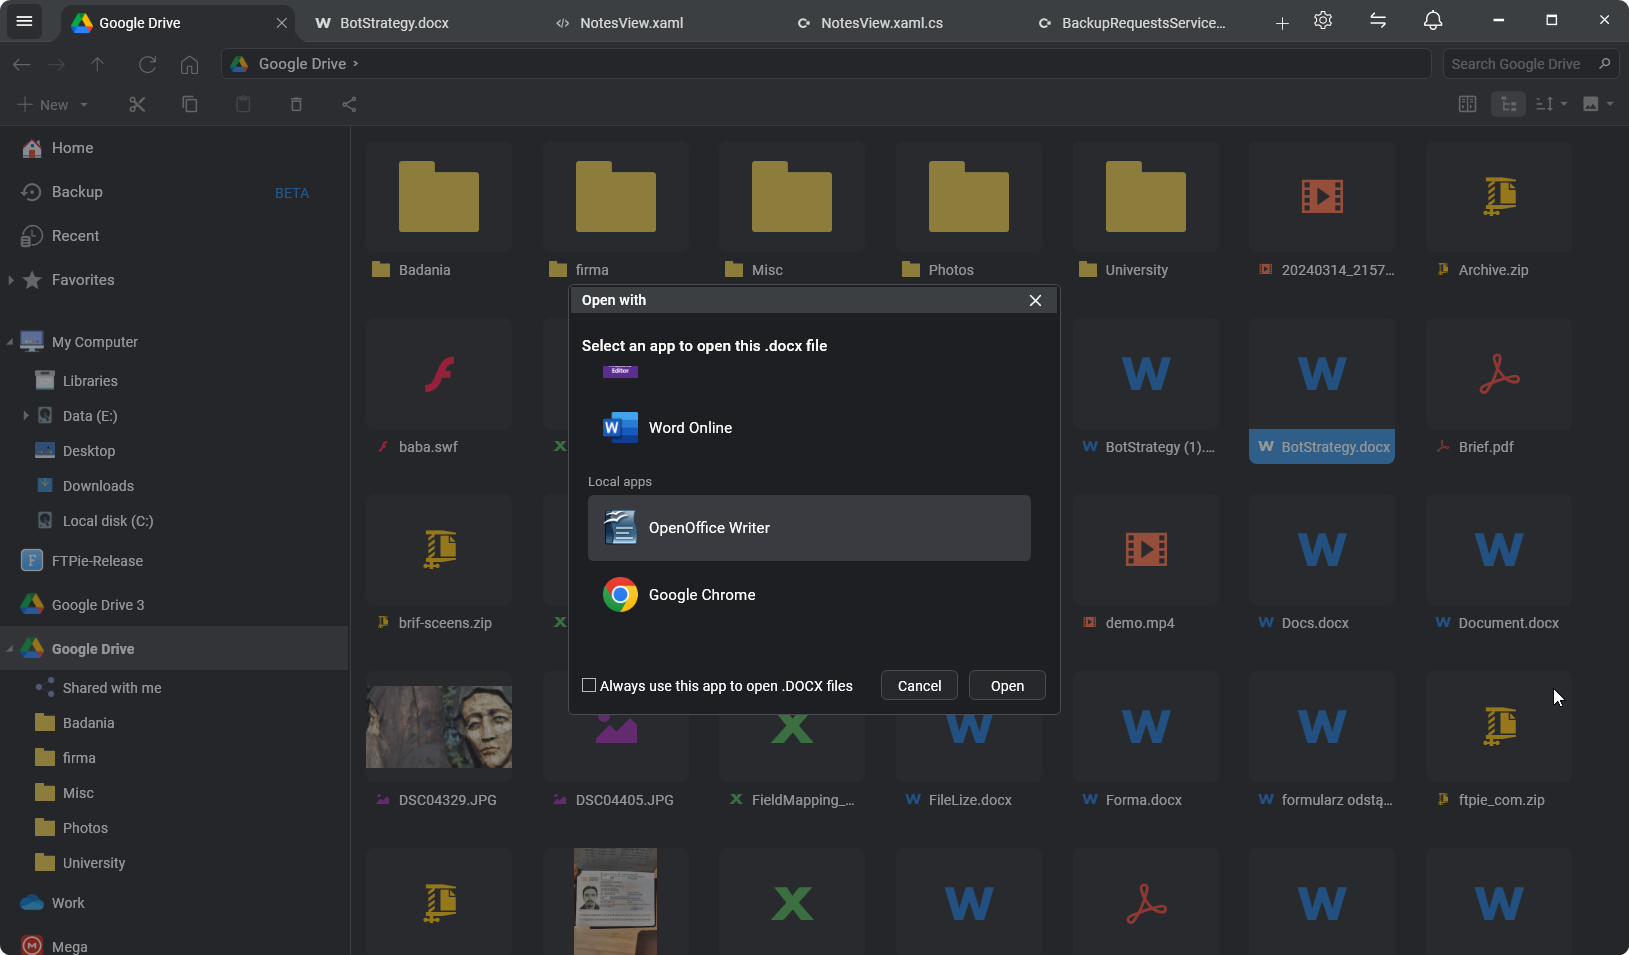Click the share icon in toolbar

[x=349, y=104]
